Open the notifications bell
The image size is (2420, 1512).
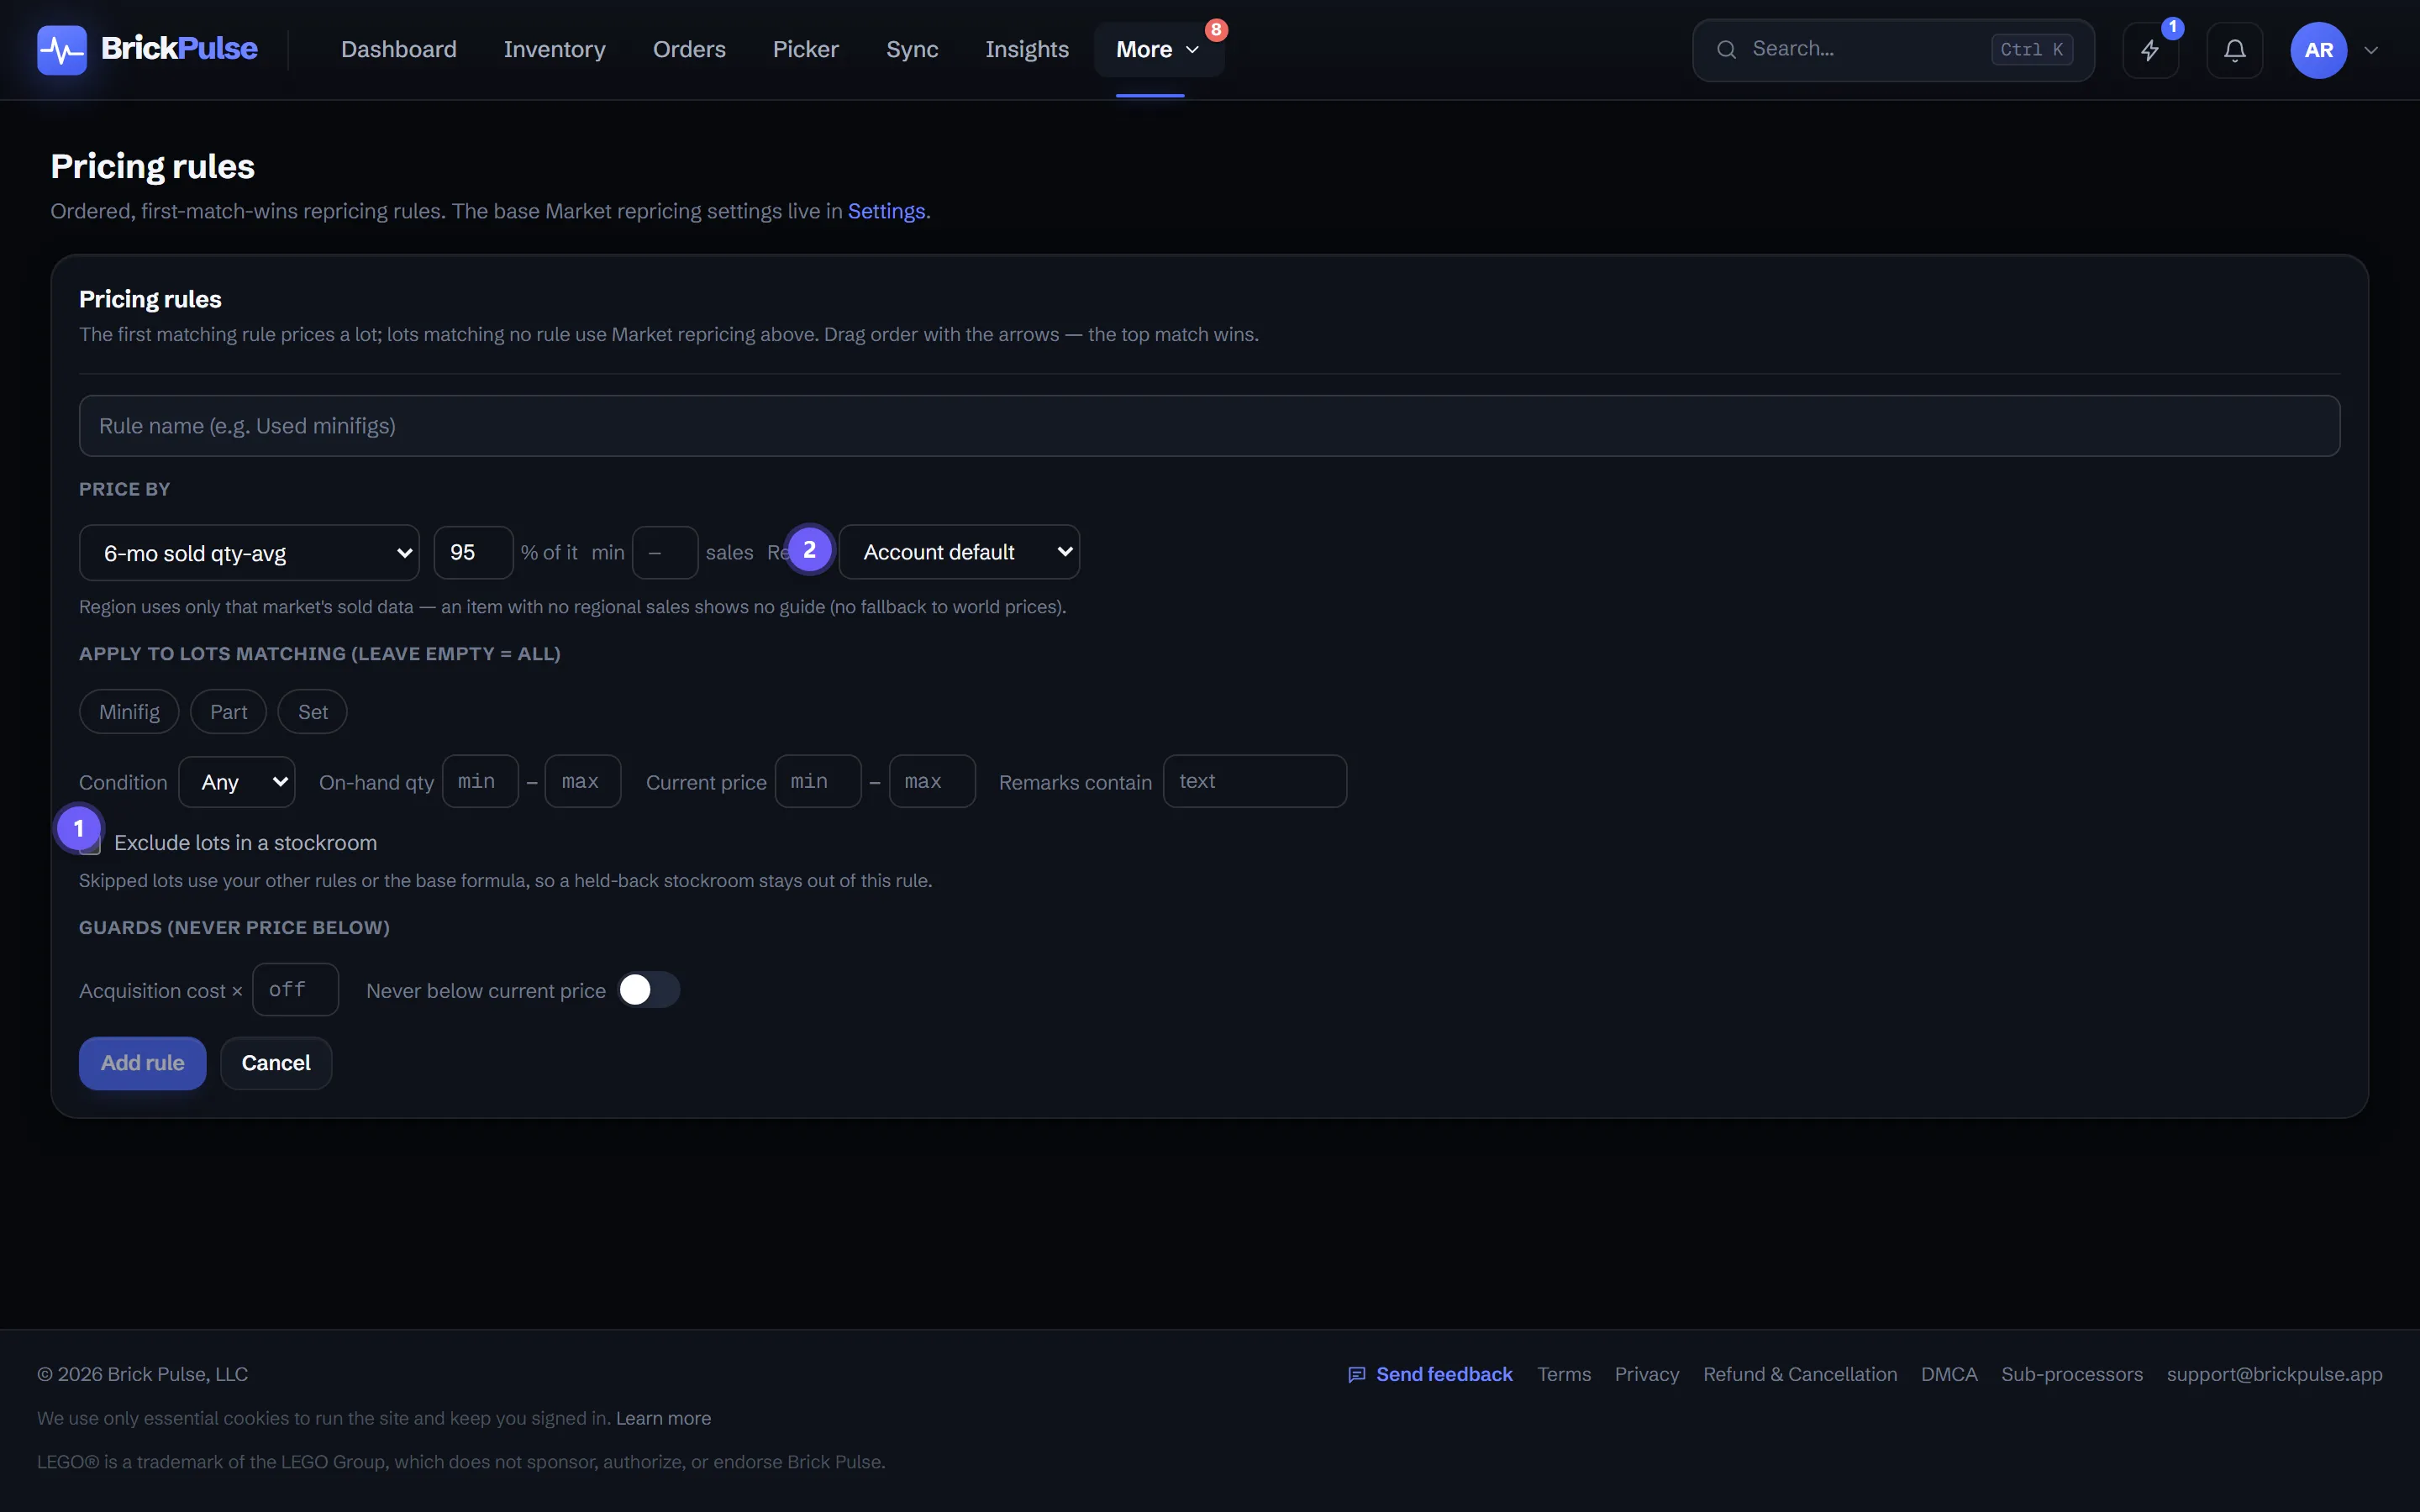2234,50
